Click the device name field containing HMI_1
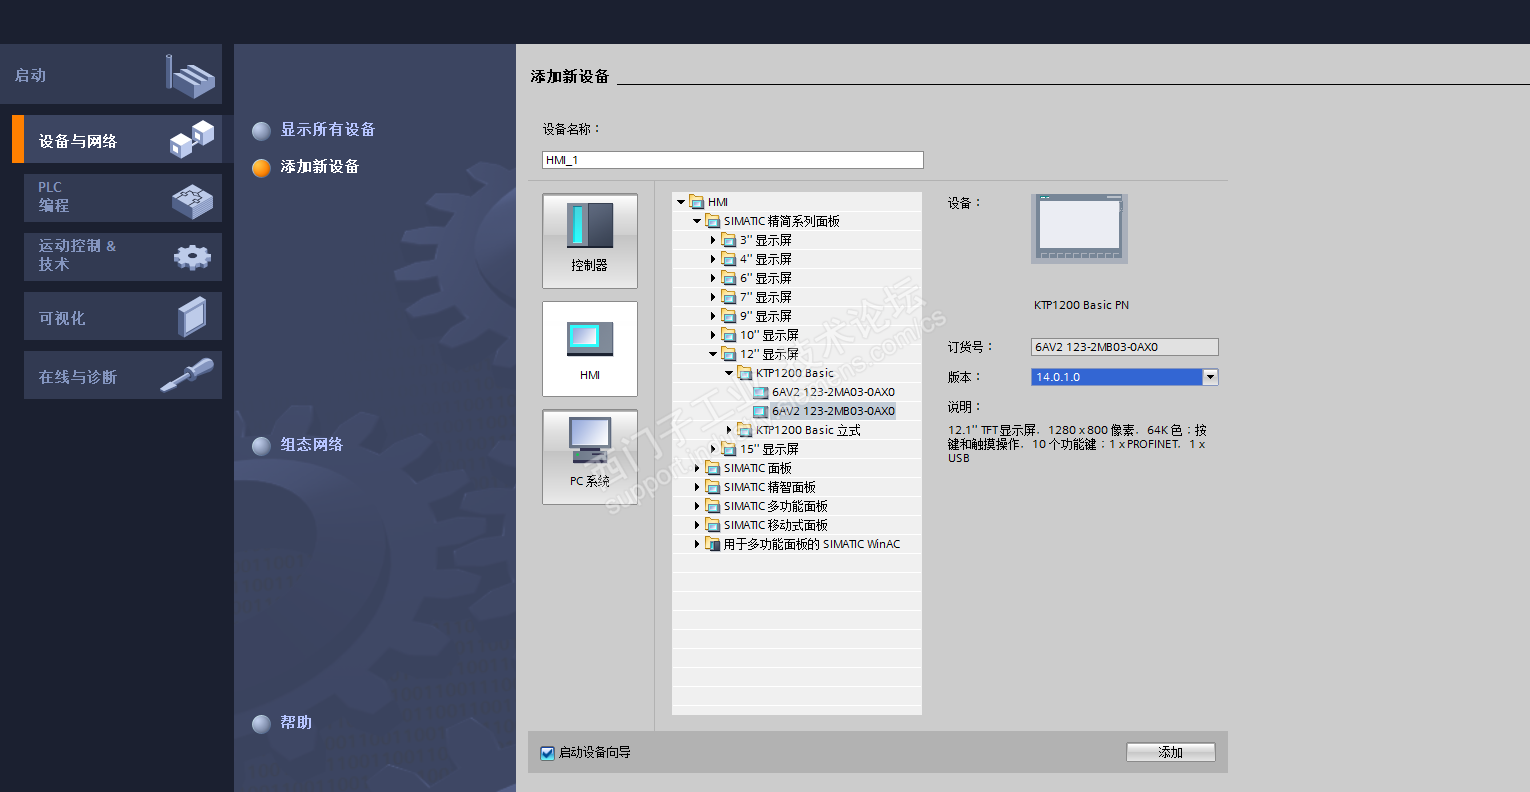Viewport: 1530px width, 792px height. (733, 160)
